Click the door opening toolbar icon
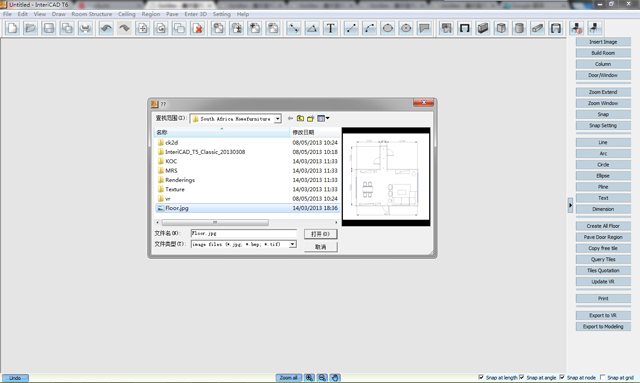640x383 pixels. pos(464,28)
